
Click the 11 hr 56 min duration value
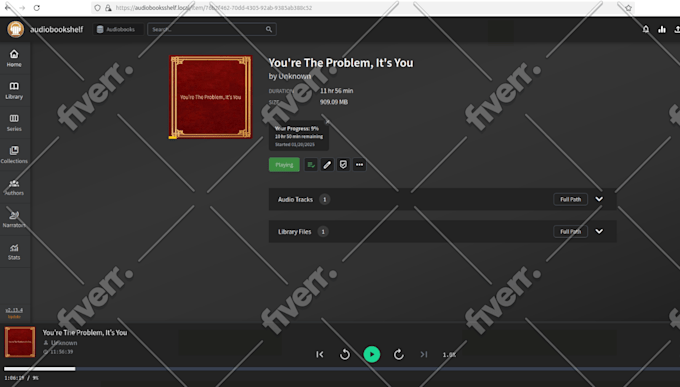click(x=337, y=91)
